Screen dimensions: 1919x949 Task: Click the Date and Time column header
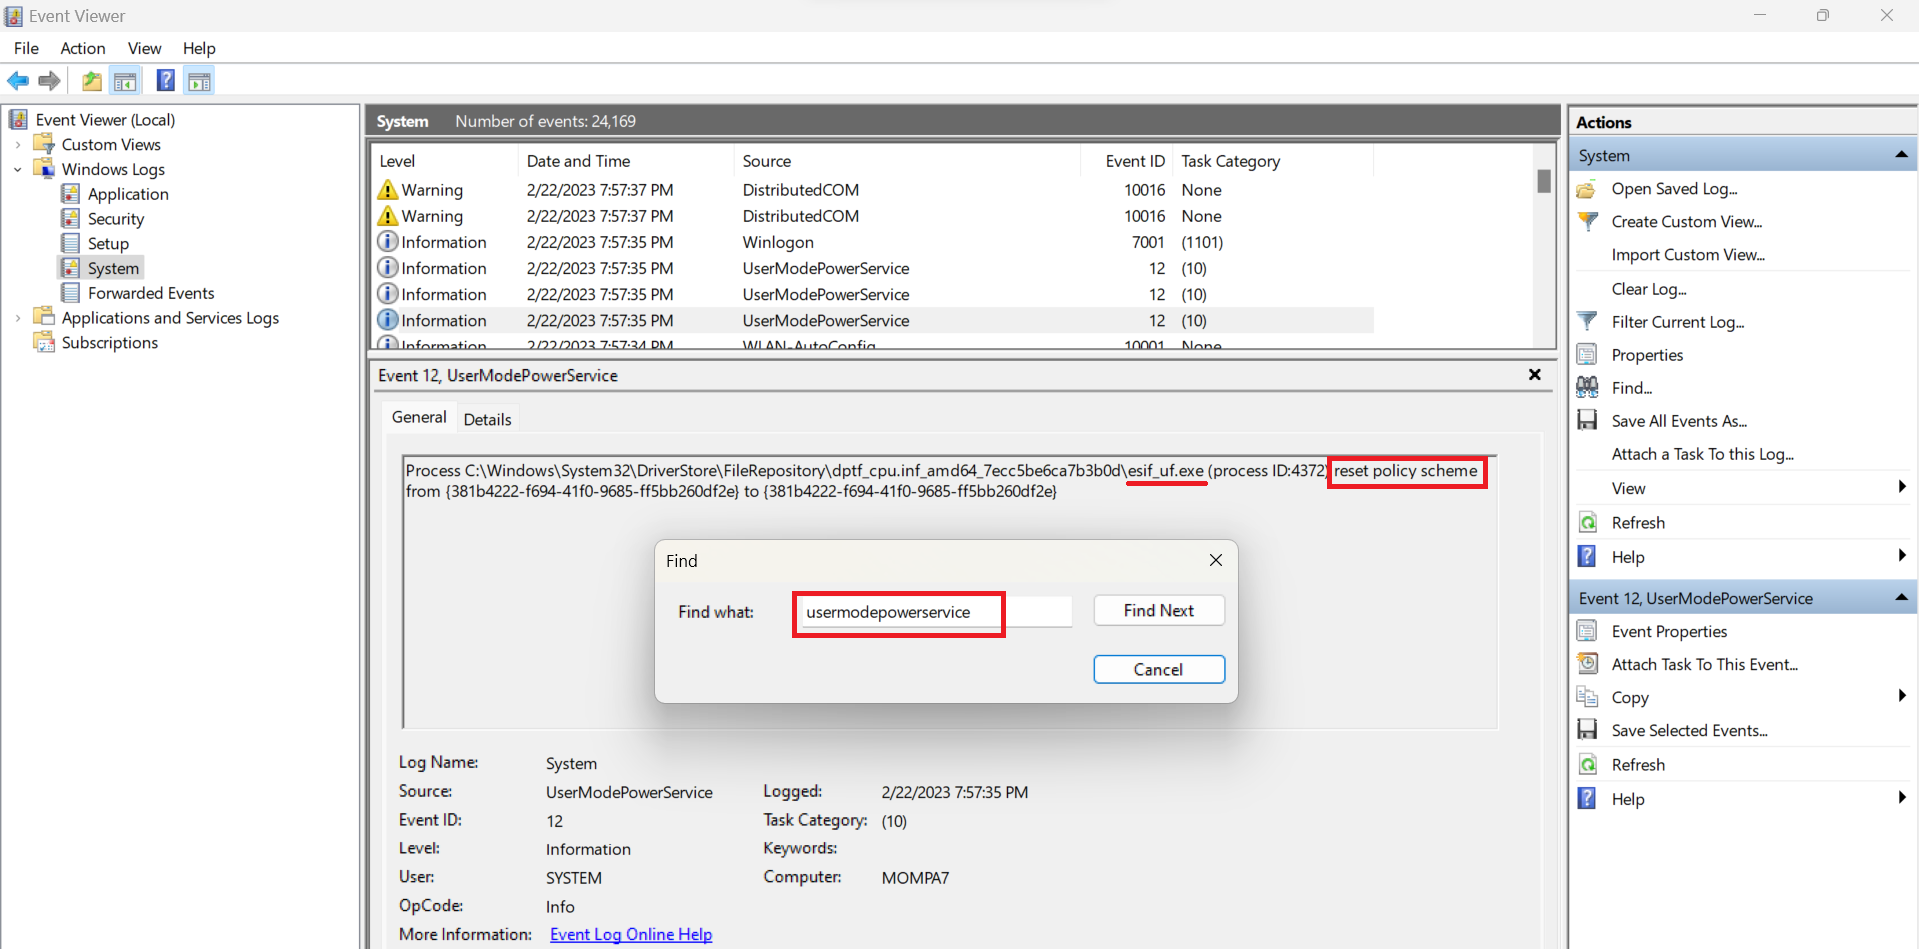[x=626, y=161]
